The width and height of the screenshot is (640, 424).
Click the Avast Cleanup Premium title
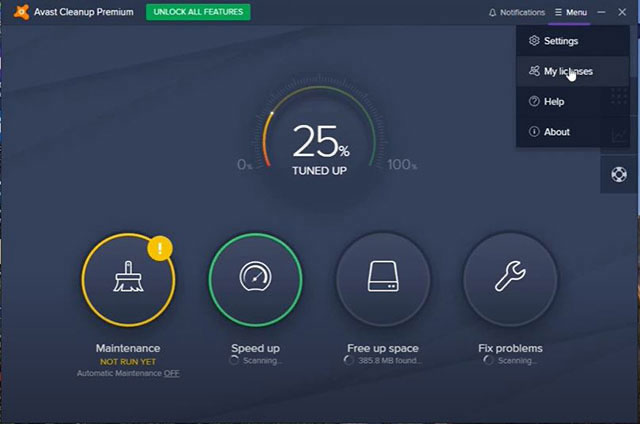click(x=84, y=12)
